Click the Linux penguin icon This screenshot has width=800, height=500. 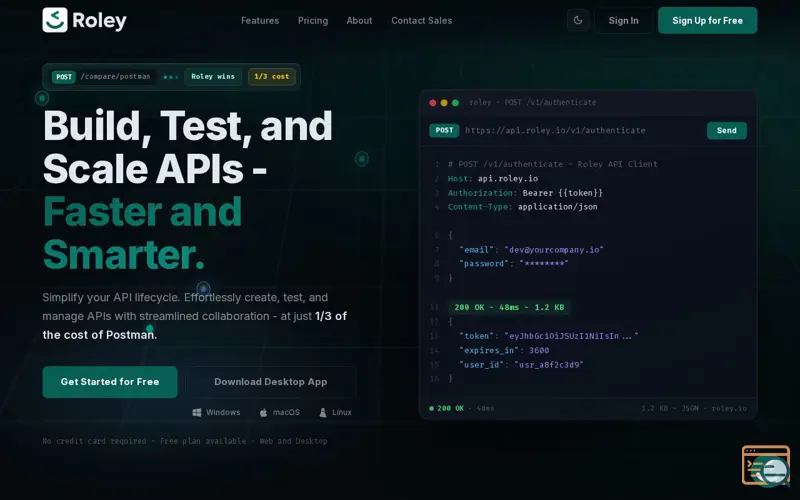pos(322,412)
